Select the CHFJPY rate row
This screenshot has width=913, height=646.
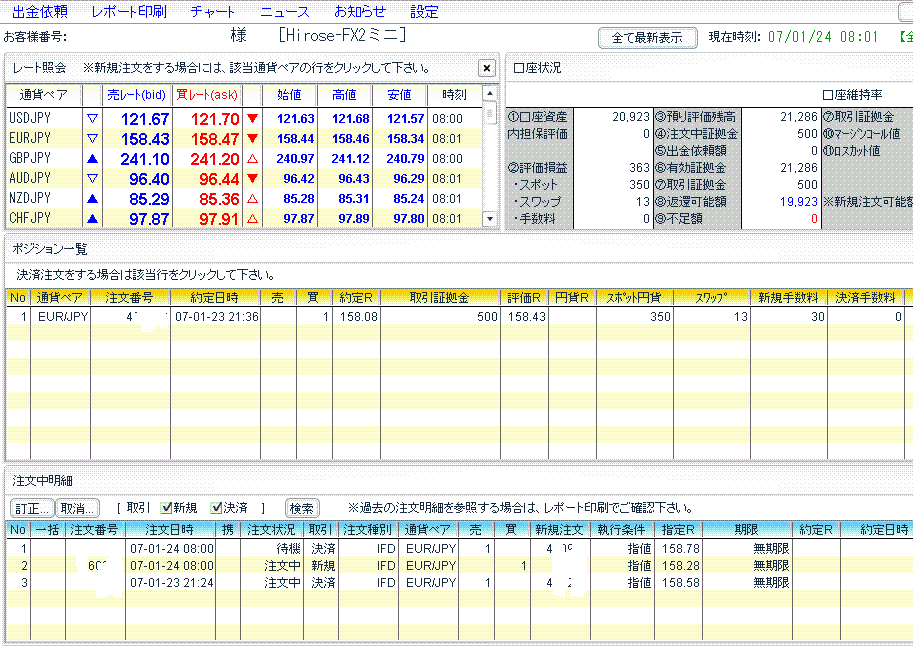coord(245,218)
